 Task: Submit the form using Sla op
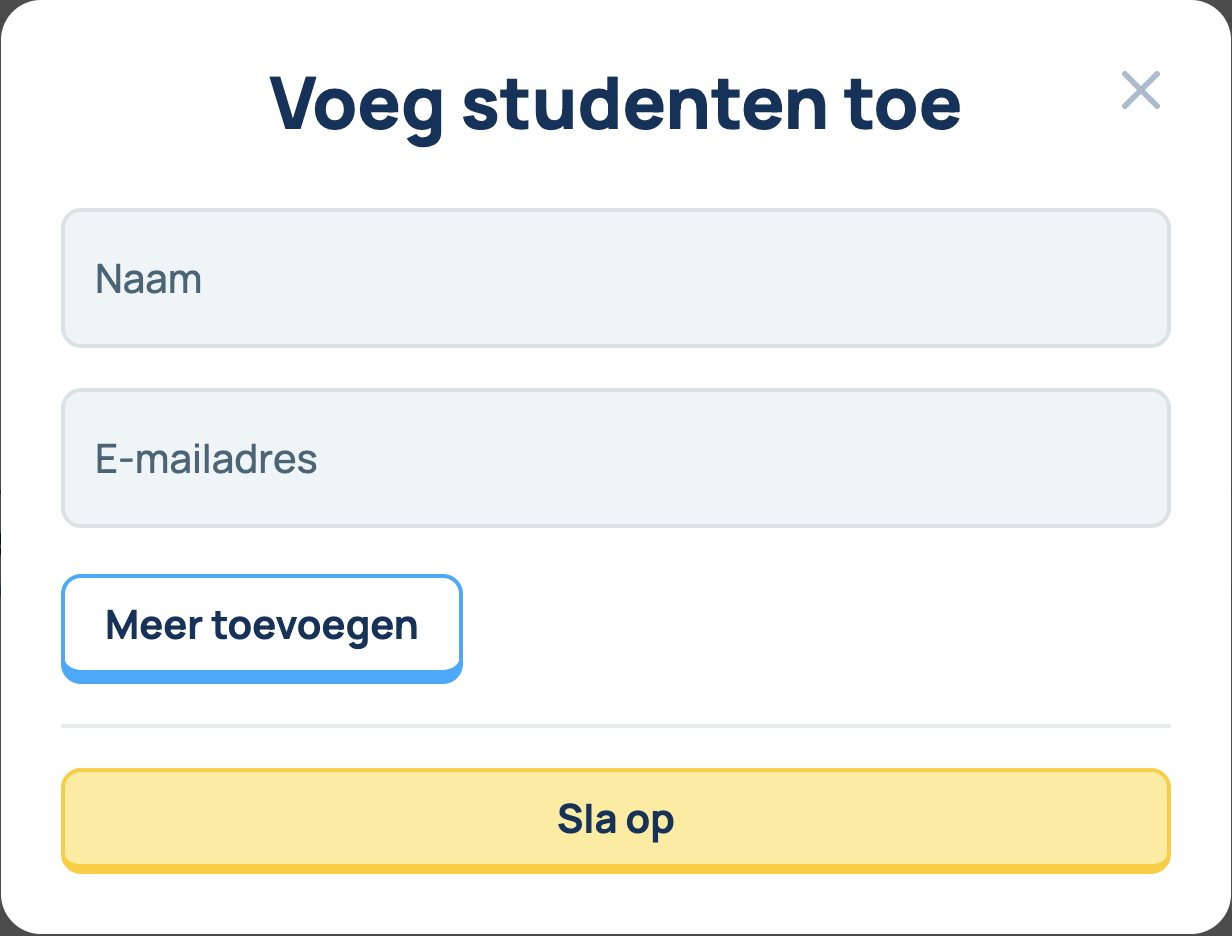(615, 820)
